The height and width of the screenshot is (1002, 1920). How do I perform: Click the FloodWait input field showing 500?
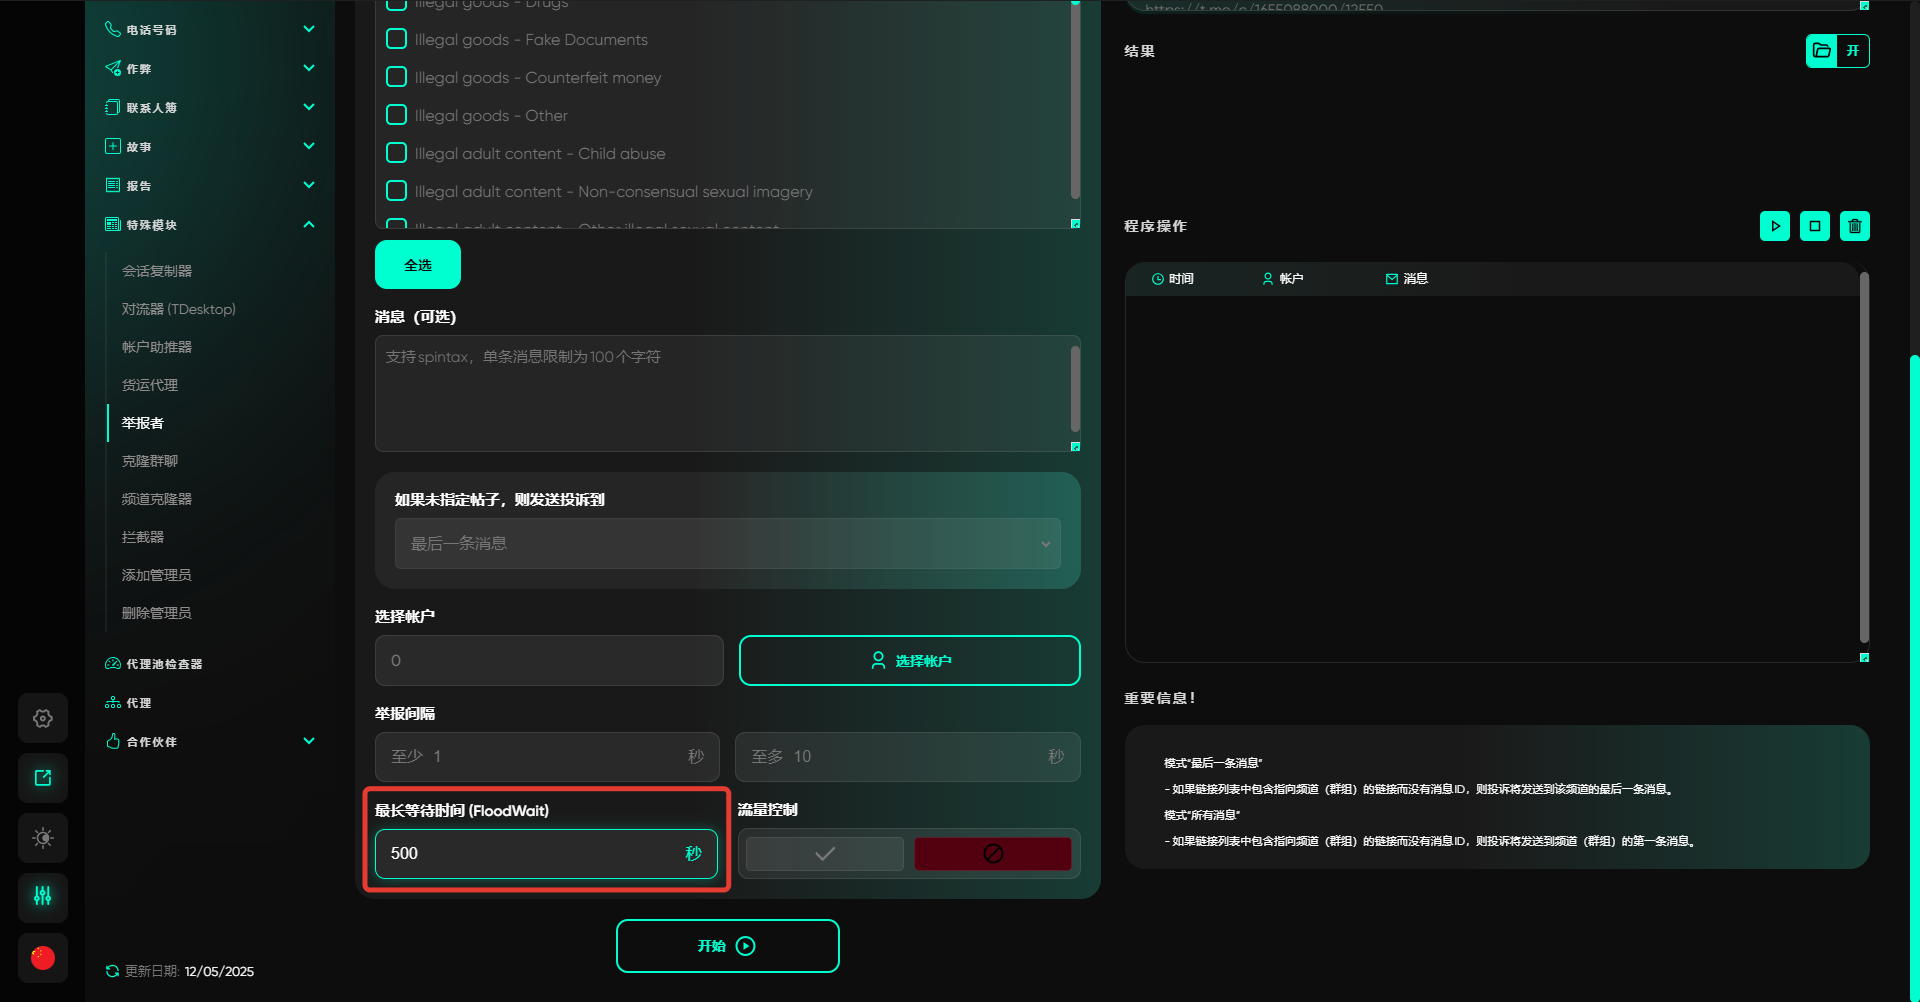[x=530, y=854]
